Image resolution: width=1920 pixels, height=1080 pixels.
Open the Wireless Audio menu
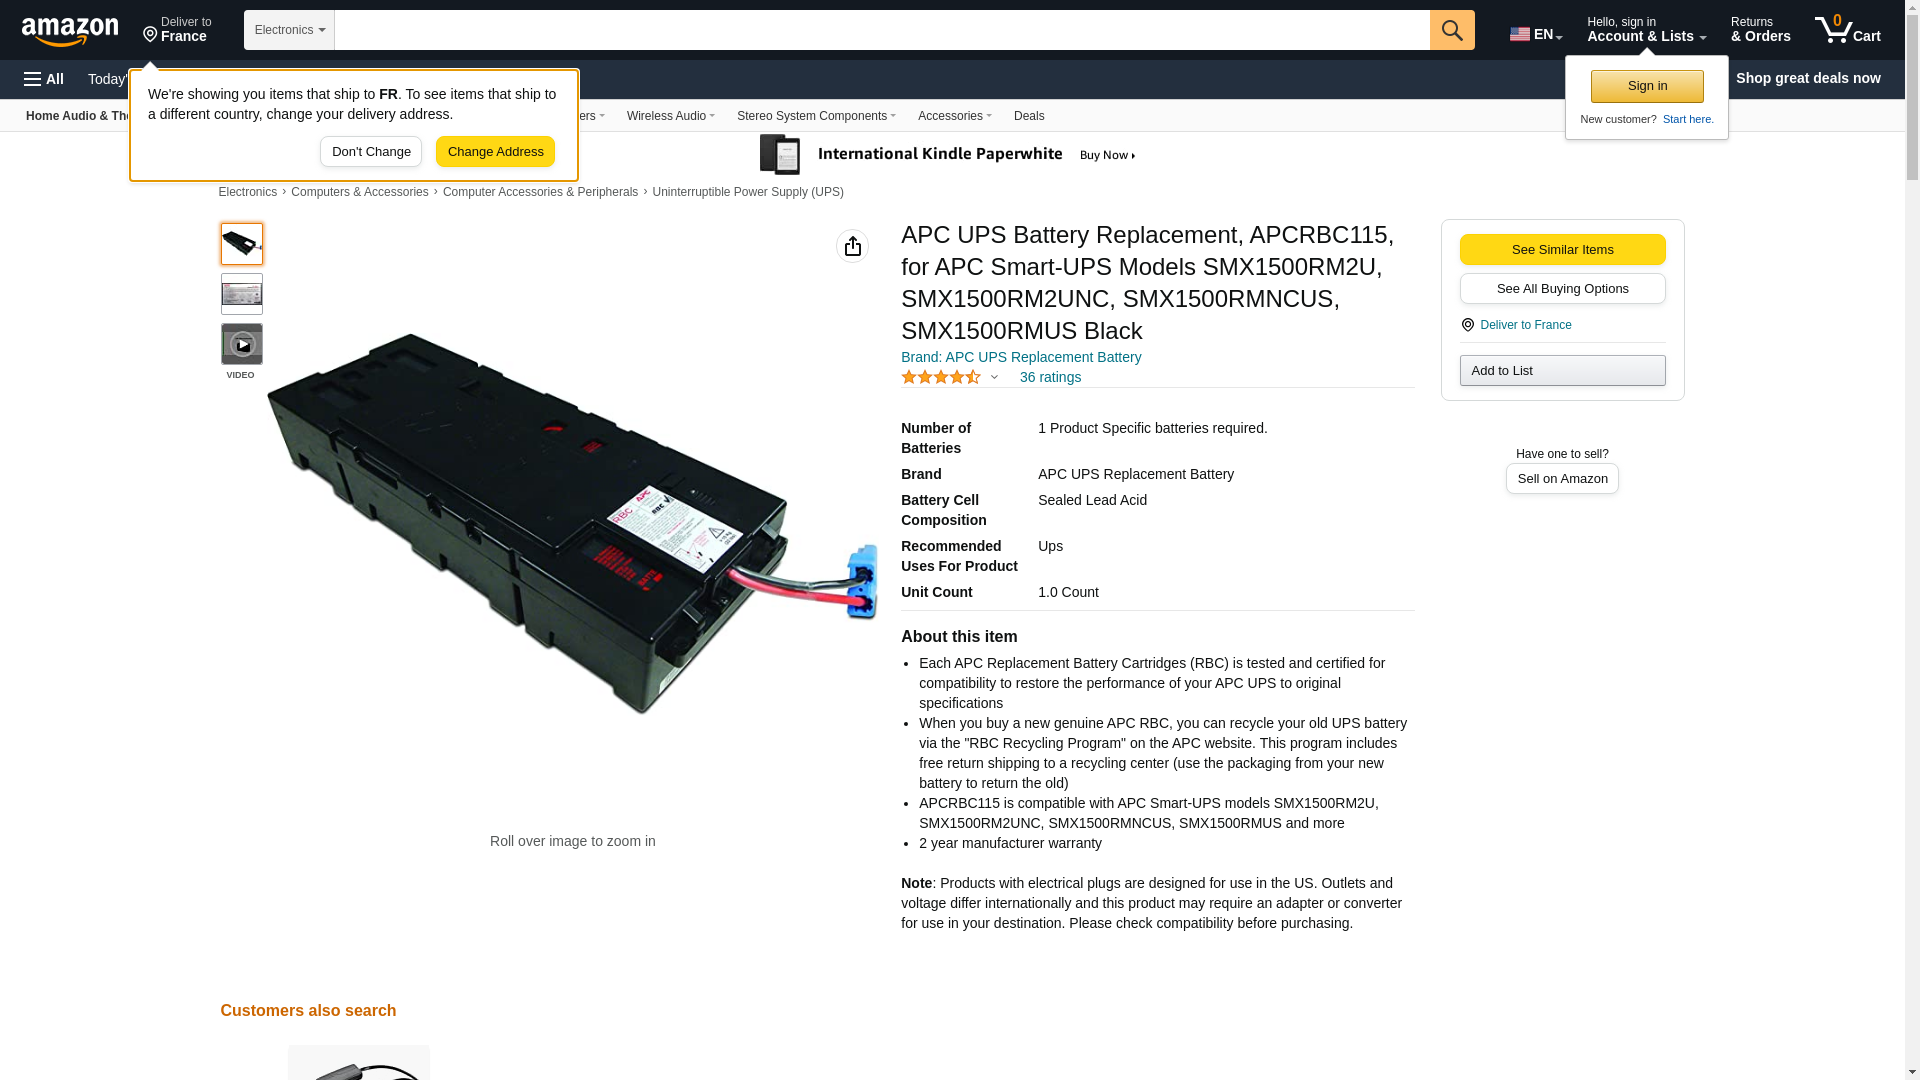click(x=670, y=116)
